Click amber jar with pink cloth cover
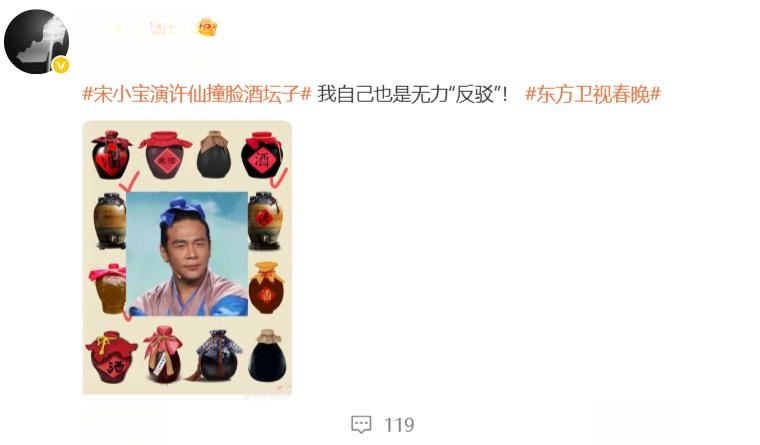The width and height of the screenshot is (760, 445). tap(108, 288)
